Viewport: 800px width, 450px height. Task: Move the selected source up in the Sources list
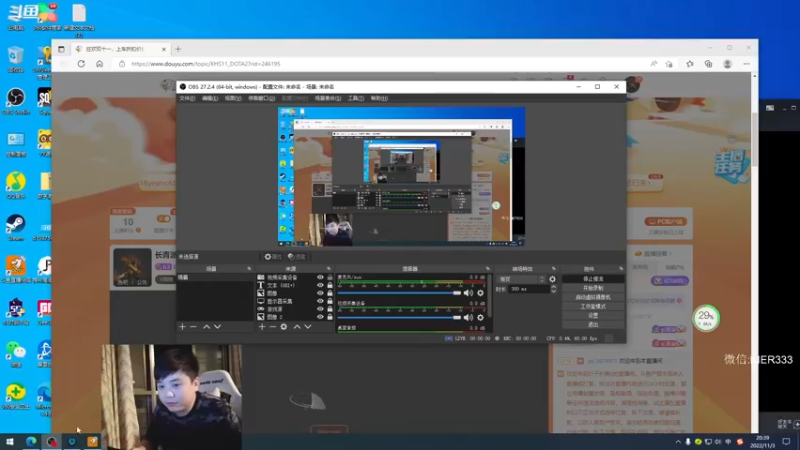pos(297,327)
